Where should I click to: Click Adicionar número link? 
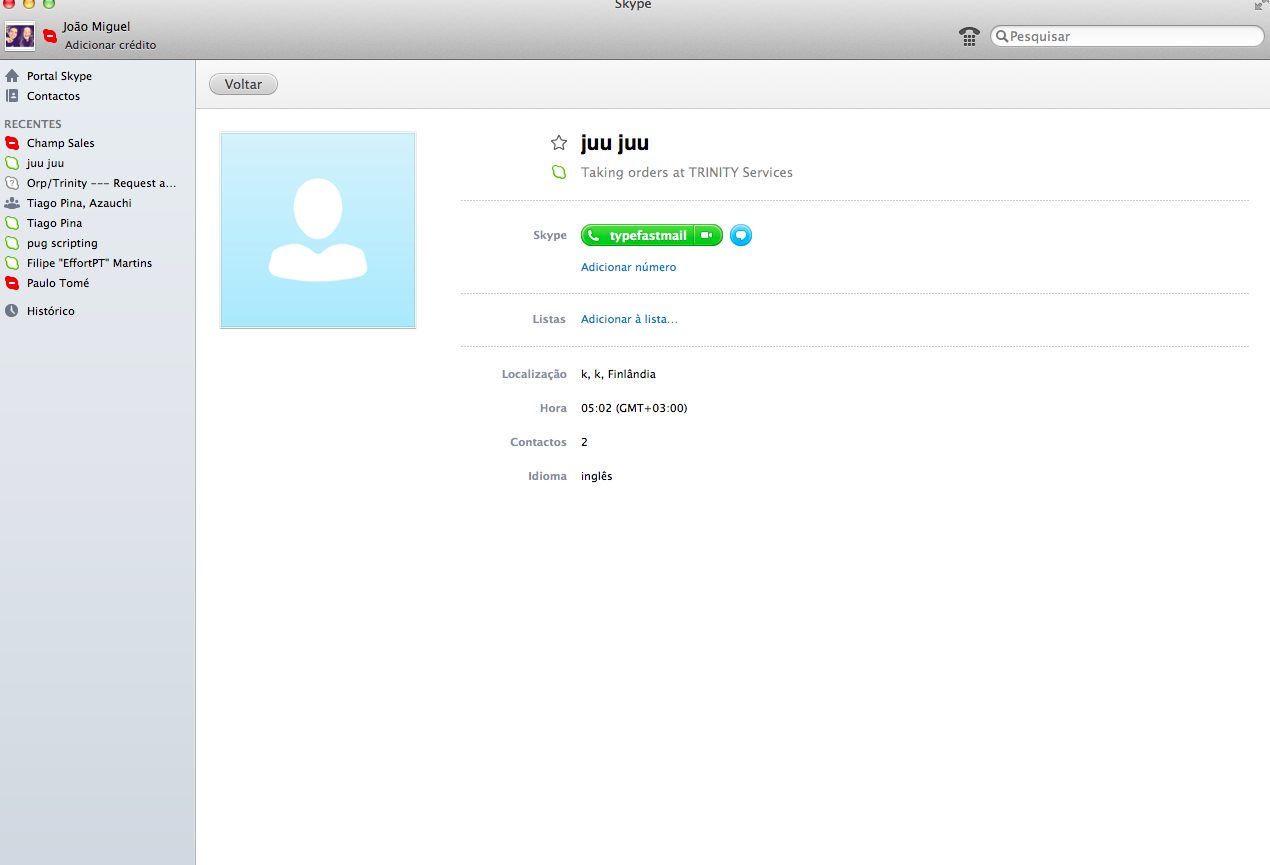coord(628,267)
